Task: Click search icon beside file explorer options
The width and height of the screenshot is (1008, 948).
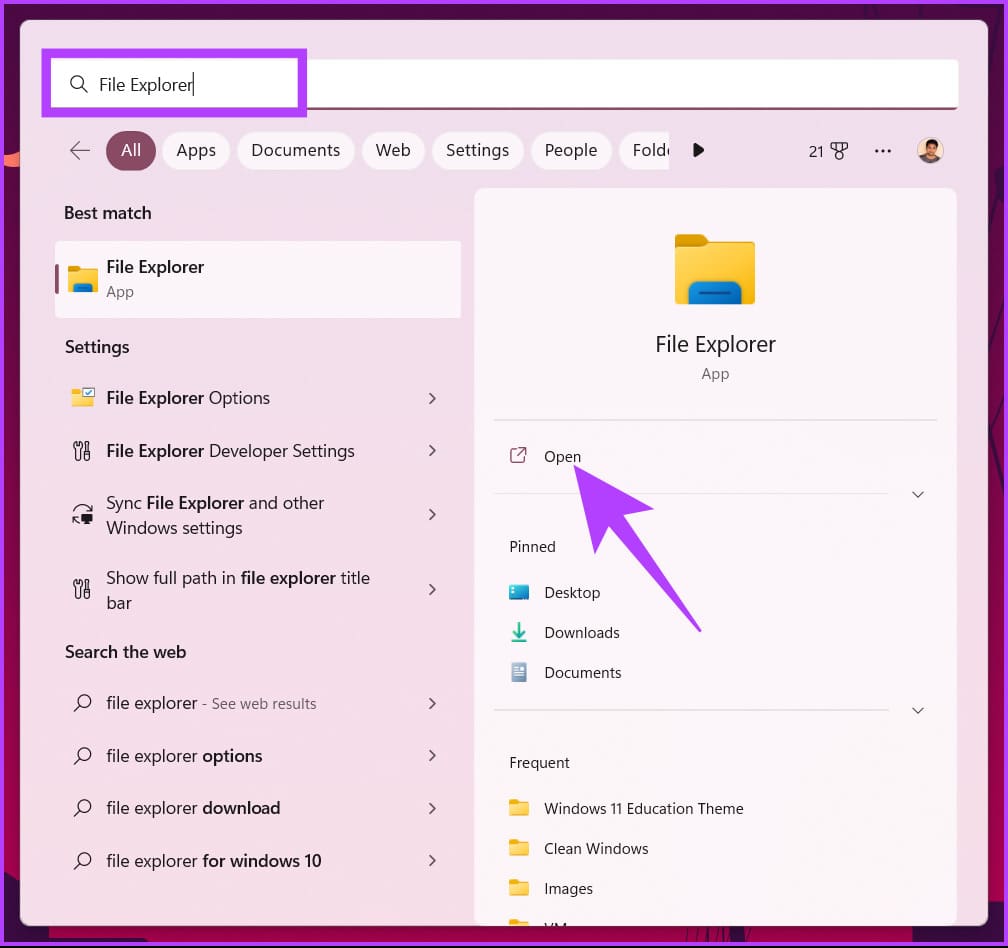Action: [x=82, y=756]
